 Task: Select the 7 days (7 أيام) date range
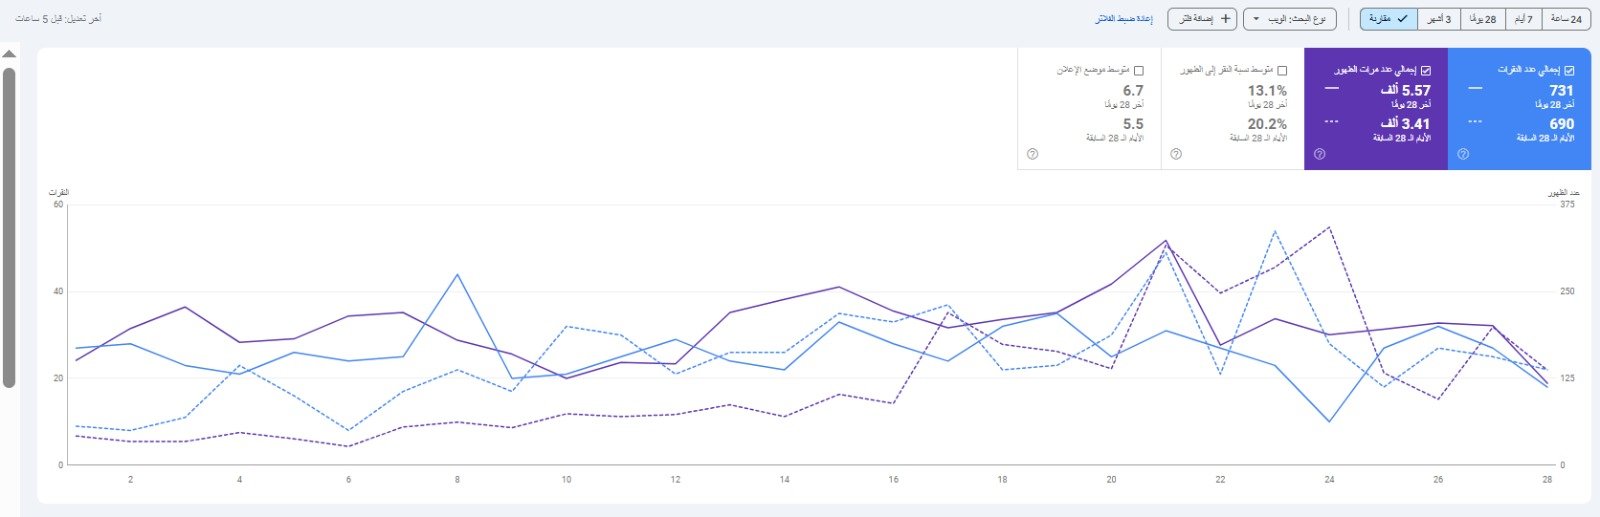click(x=1523, y=19)
